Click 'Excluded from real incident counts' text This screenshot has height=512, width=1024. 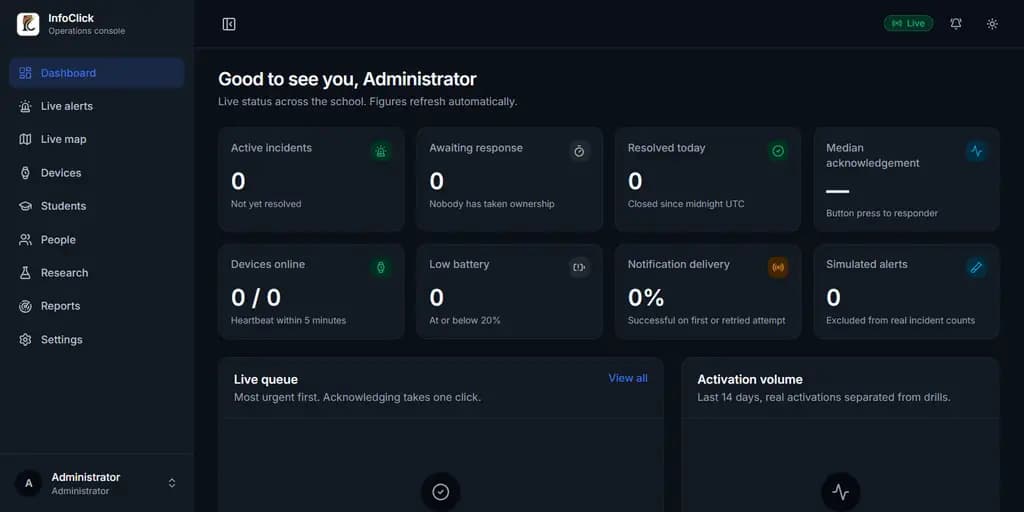pos(901,321)
